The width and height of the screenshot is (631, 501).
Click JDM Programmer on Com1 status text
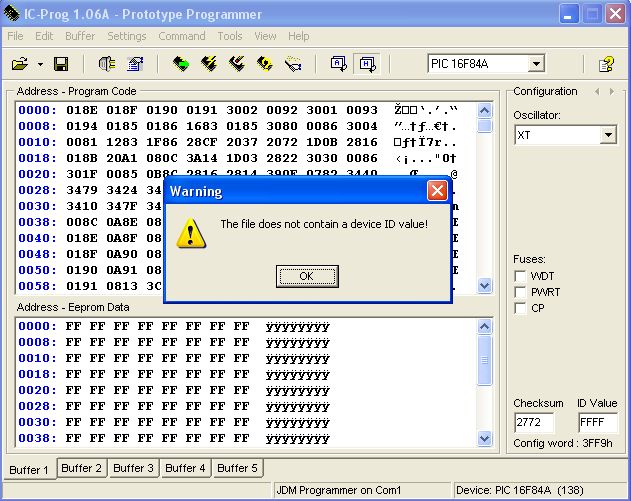click(338, 490)
